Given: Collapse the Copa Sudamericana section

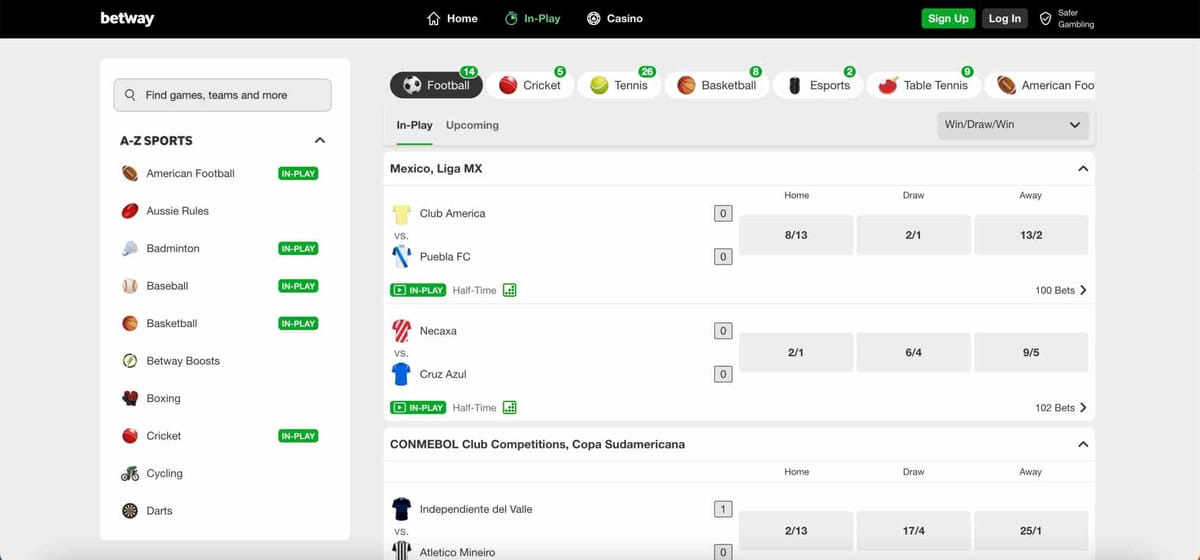Looking at the screenshot, I should coord(1082,444).
